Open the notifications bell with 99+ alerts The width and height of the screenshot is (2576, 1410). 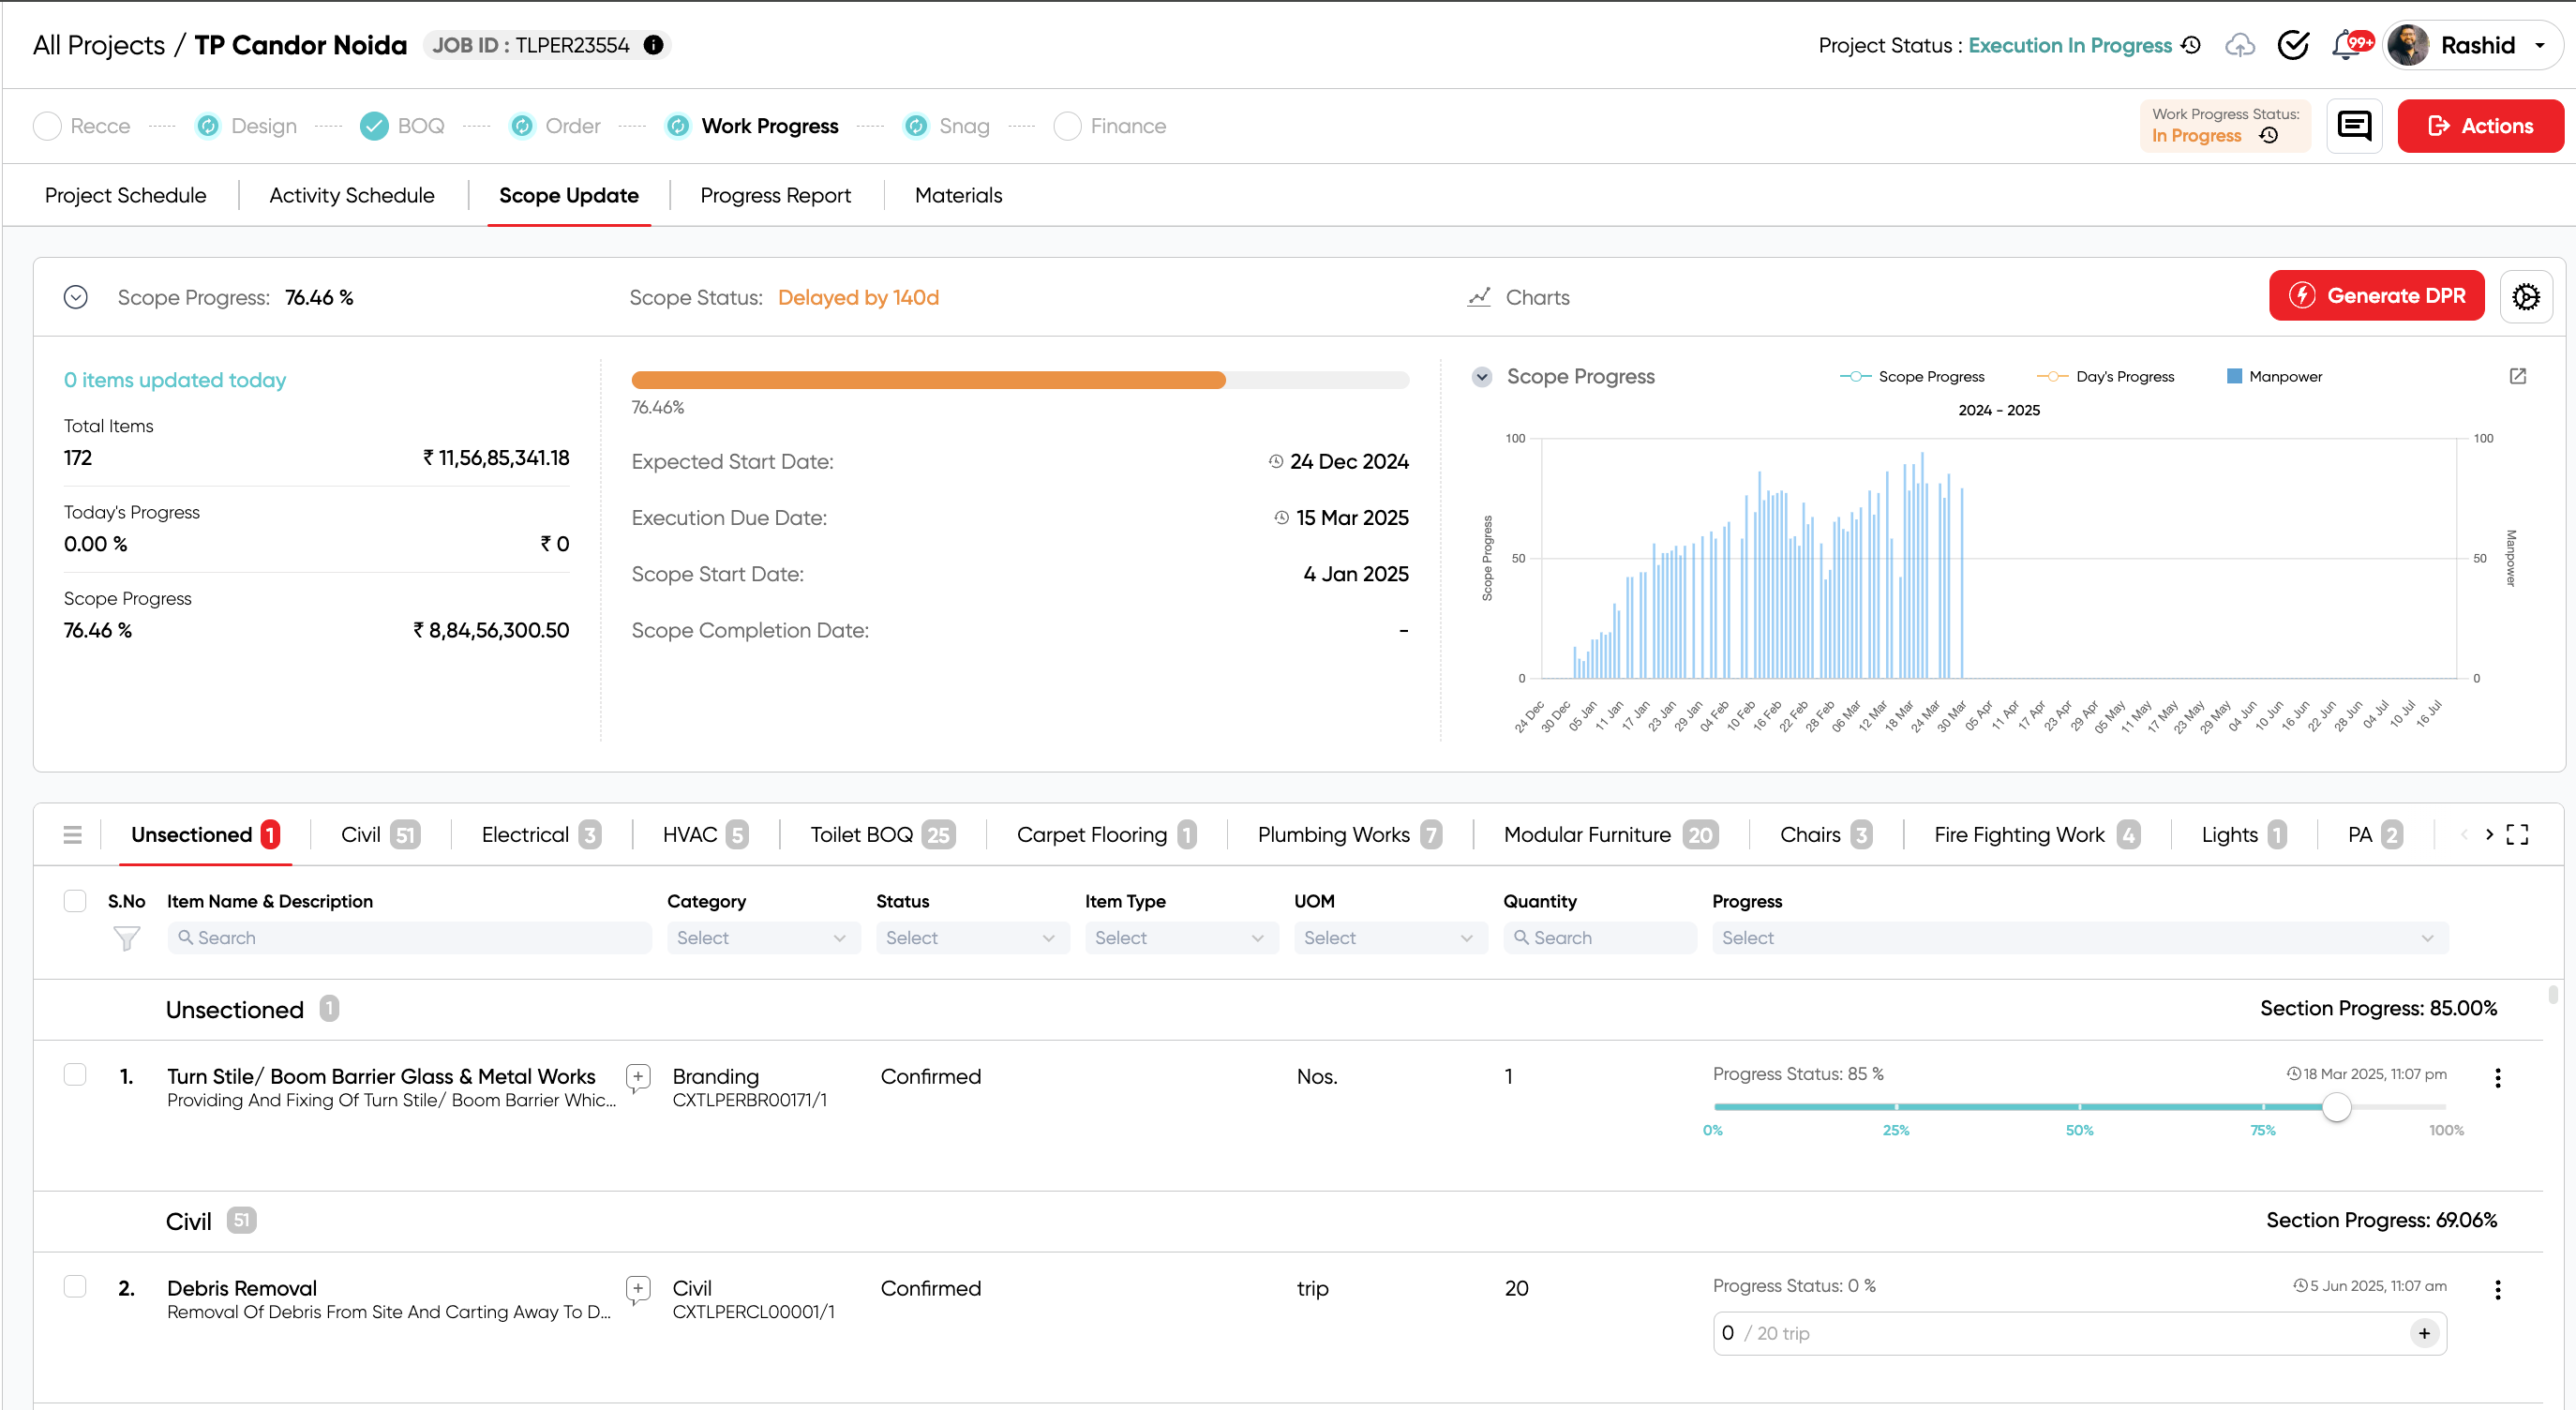pos(2347,45)
